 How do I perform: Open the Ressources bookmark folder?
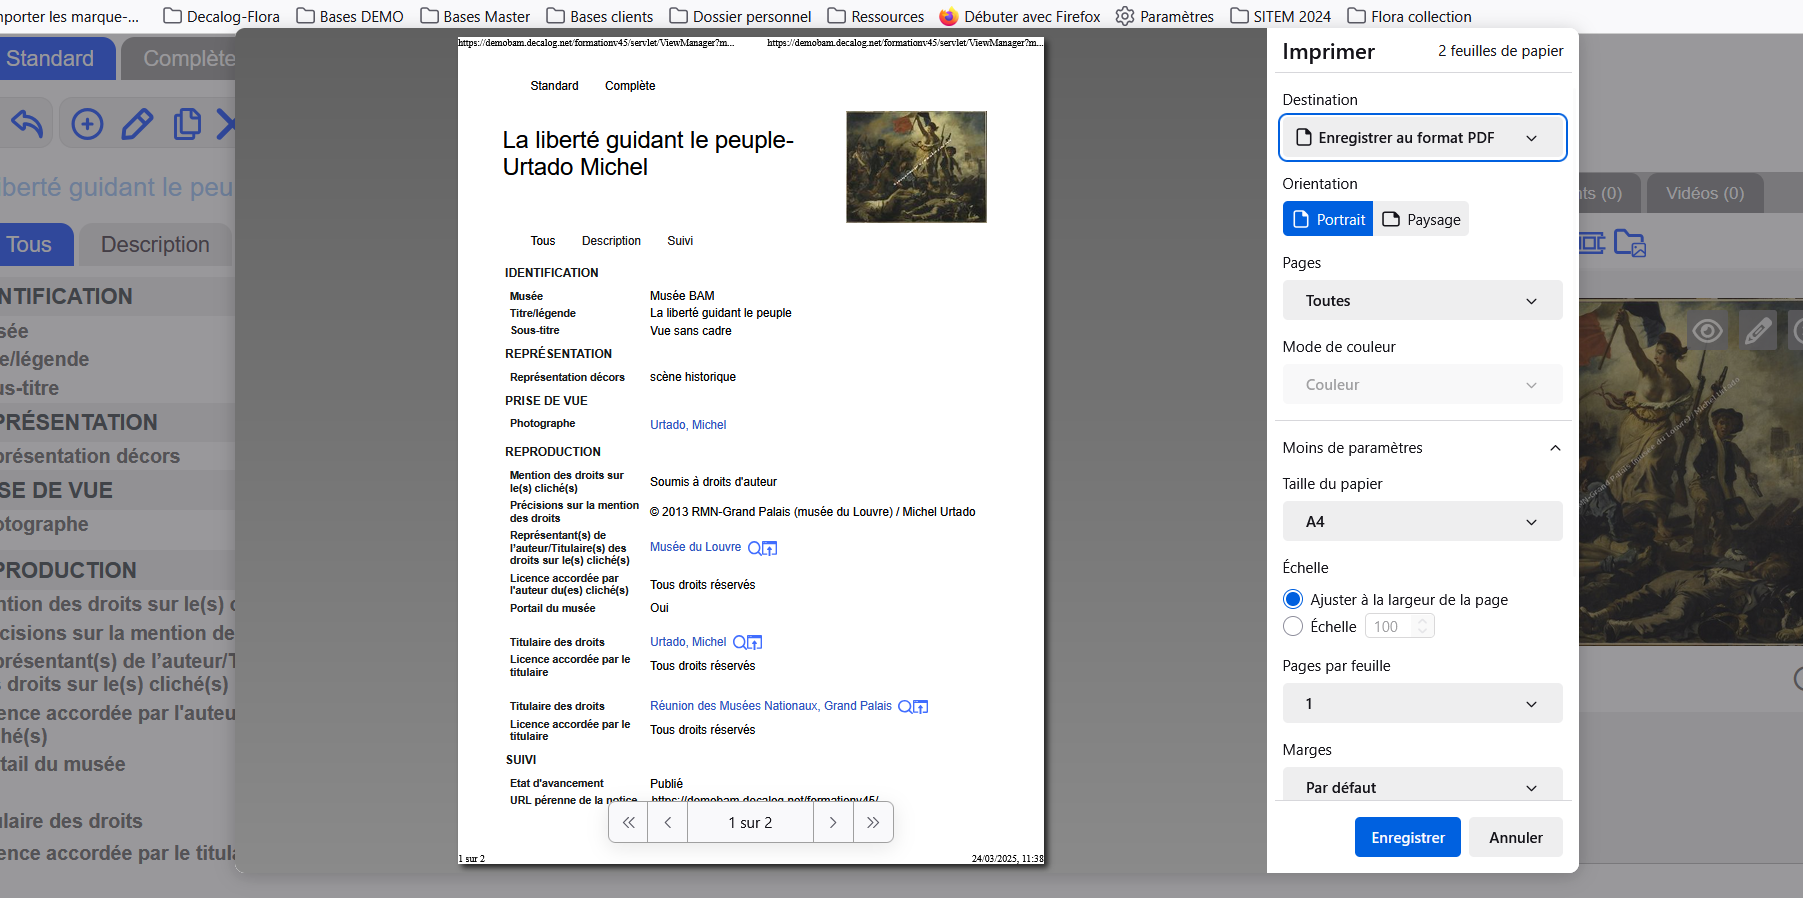click(x=876, y=16)
